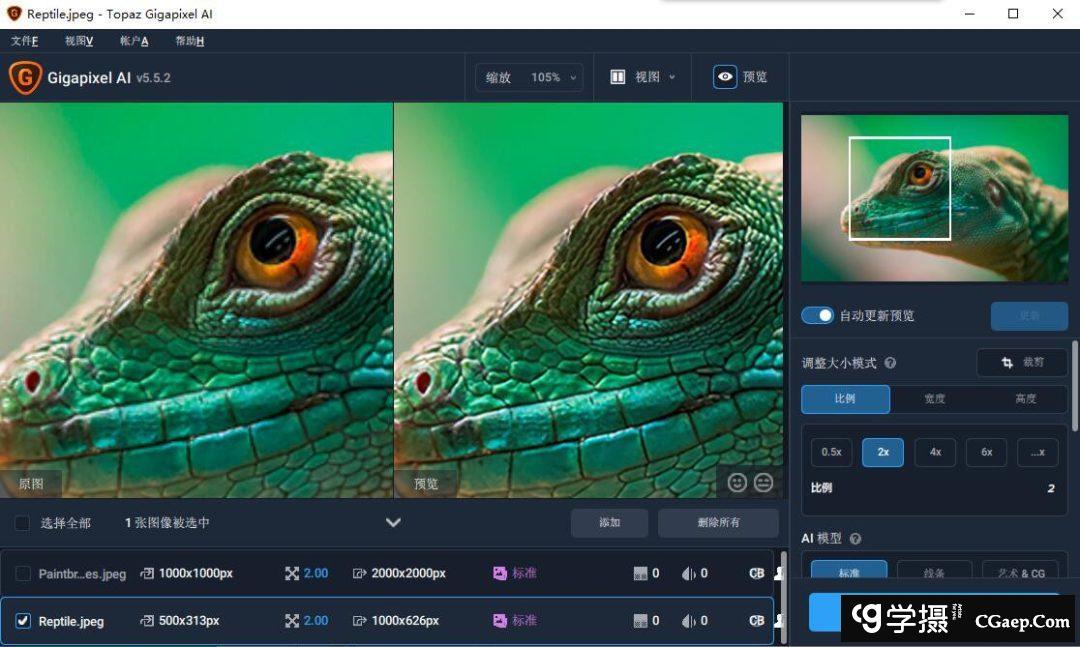Open the 文件 menu
Screen dimensions: 1080x647
pos(24,41)
